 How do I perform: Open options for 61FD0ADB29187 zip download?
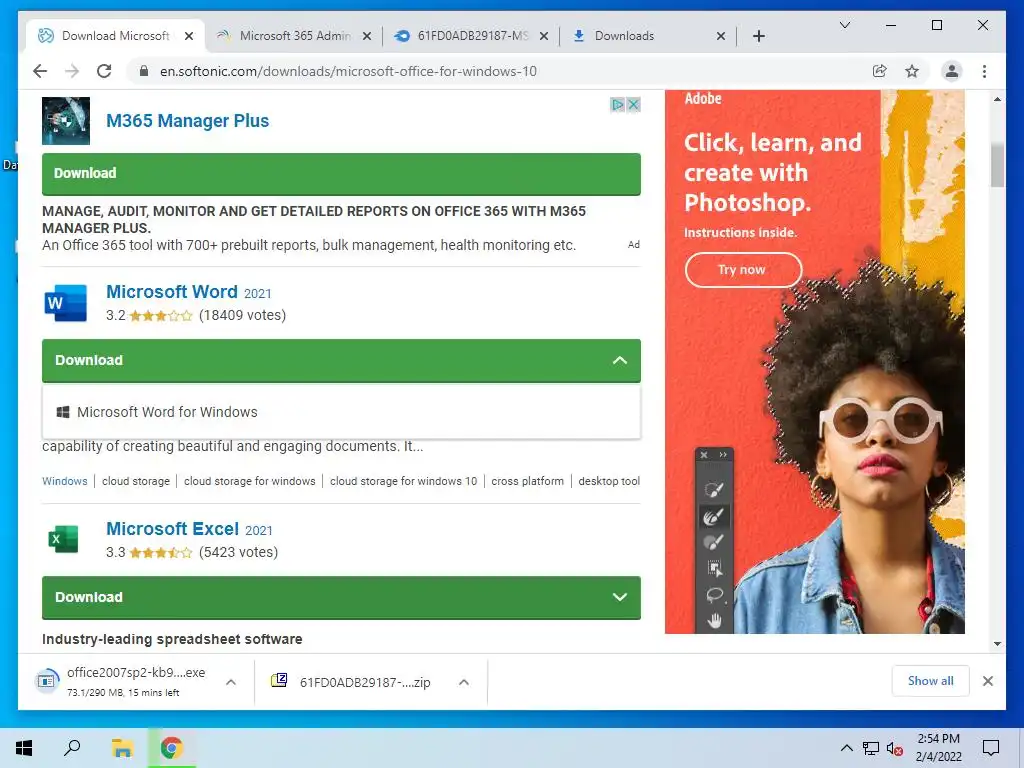[464, 682]
